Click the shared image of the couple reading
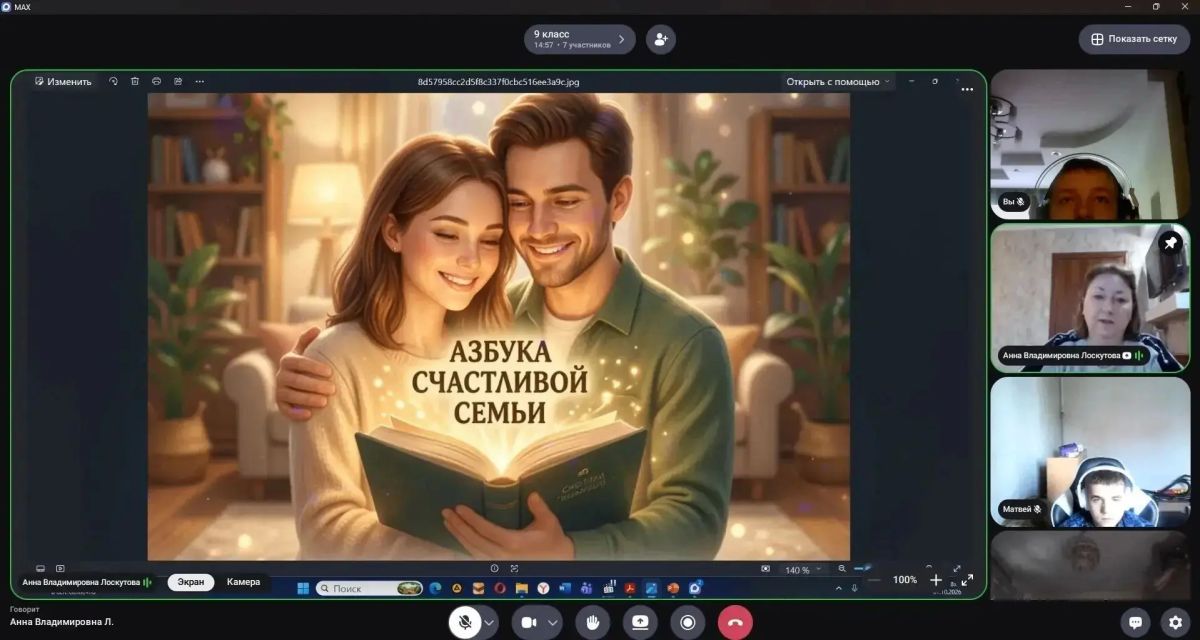This screenshot has width=1200, height=640. click(x=499, y=327)
